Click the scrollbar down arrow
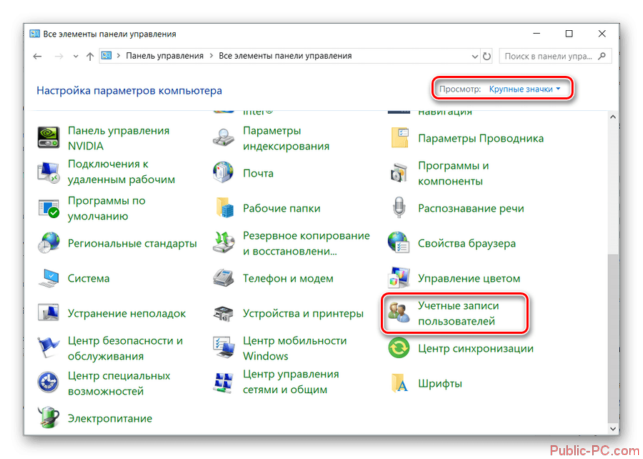 tap(613, 429)
